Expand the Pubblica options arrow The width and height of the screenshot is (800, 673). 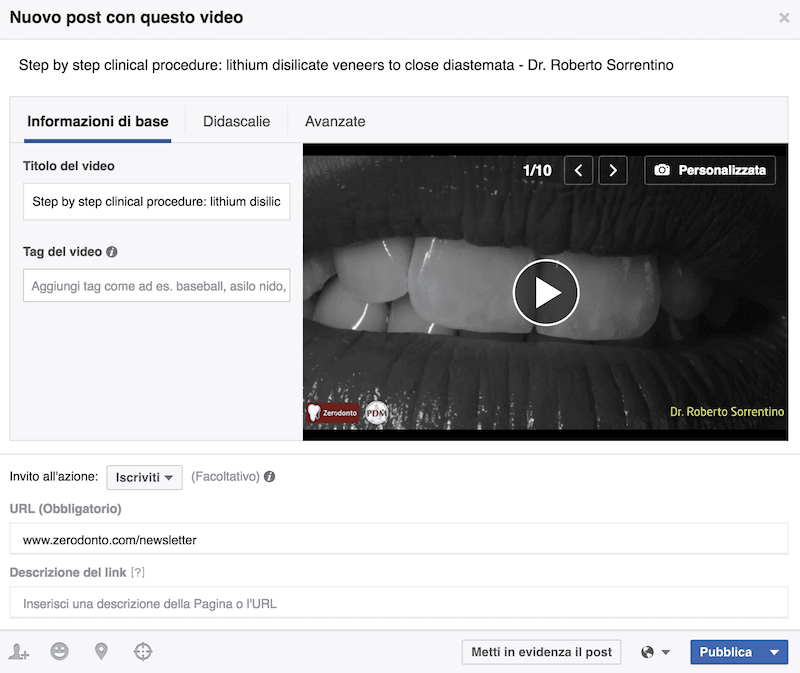coord(774,652)
